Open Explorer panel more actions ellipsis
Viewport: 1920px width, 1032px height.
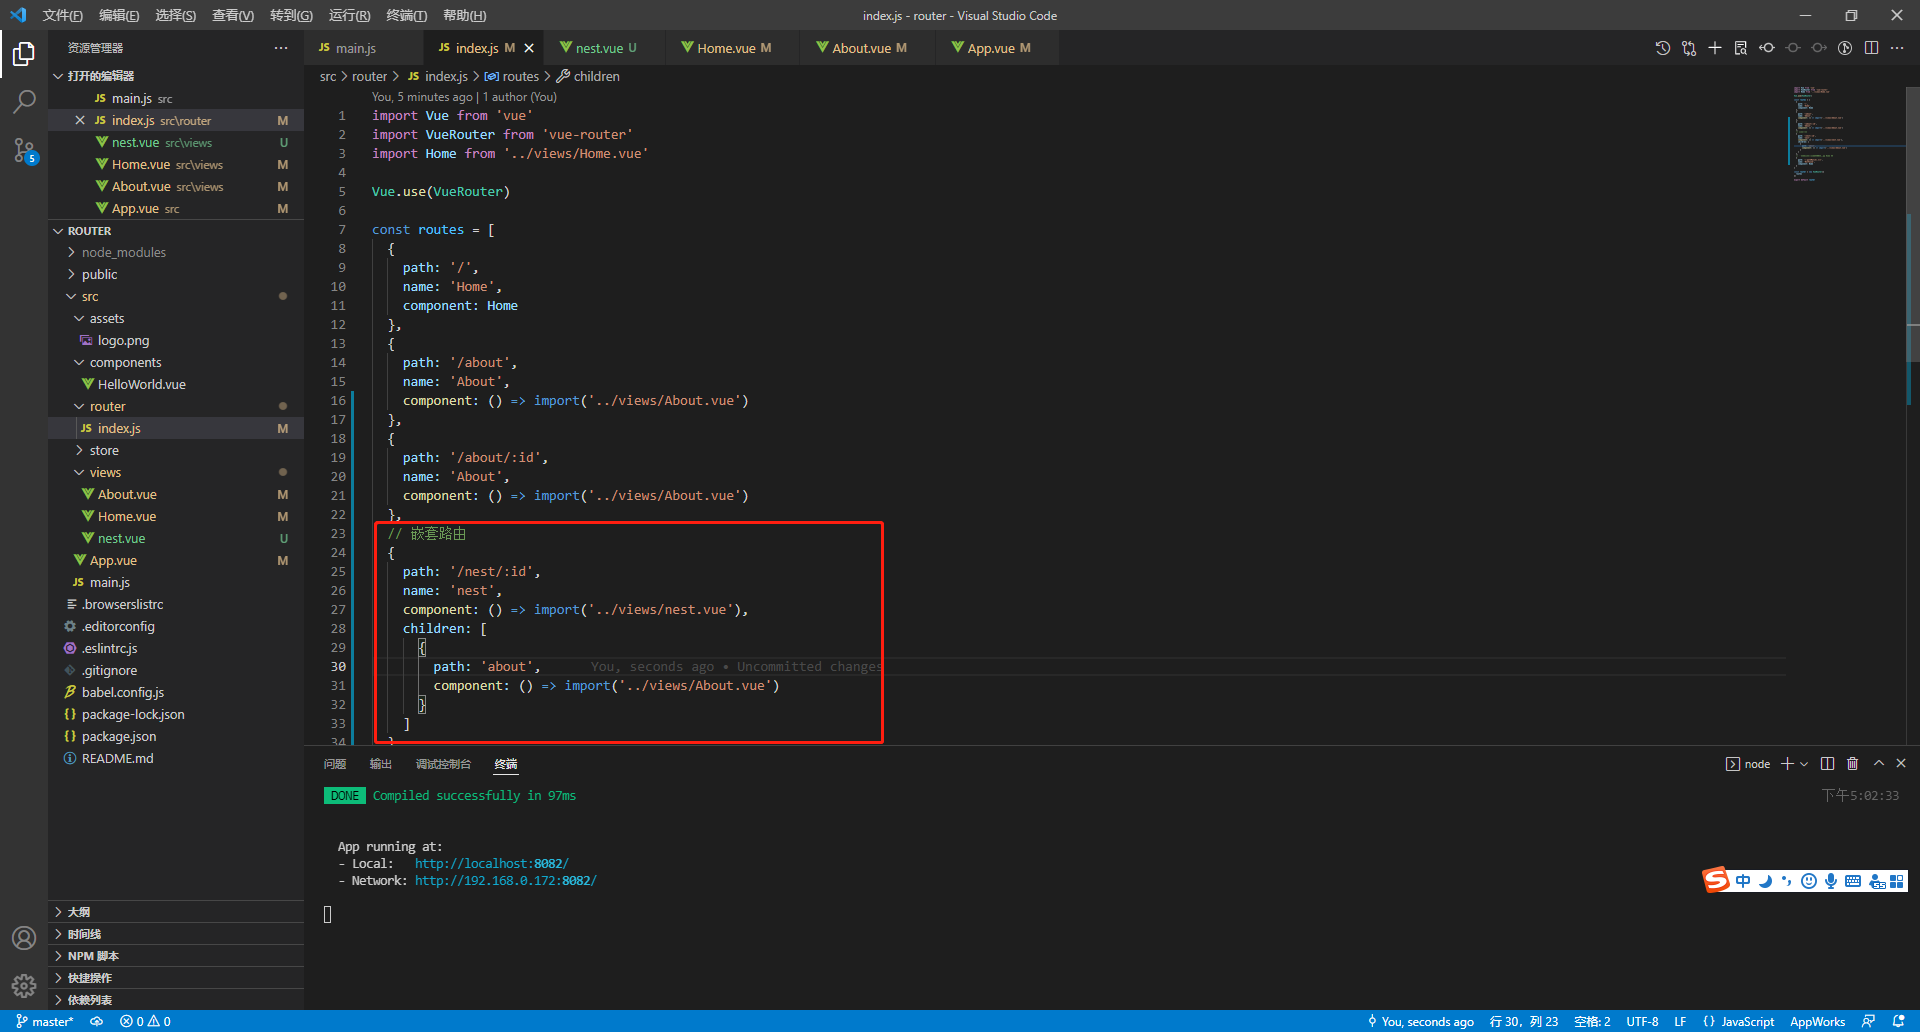coord(281,48)
